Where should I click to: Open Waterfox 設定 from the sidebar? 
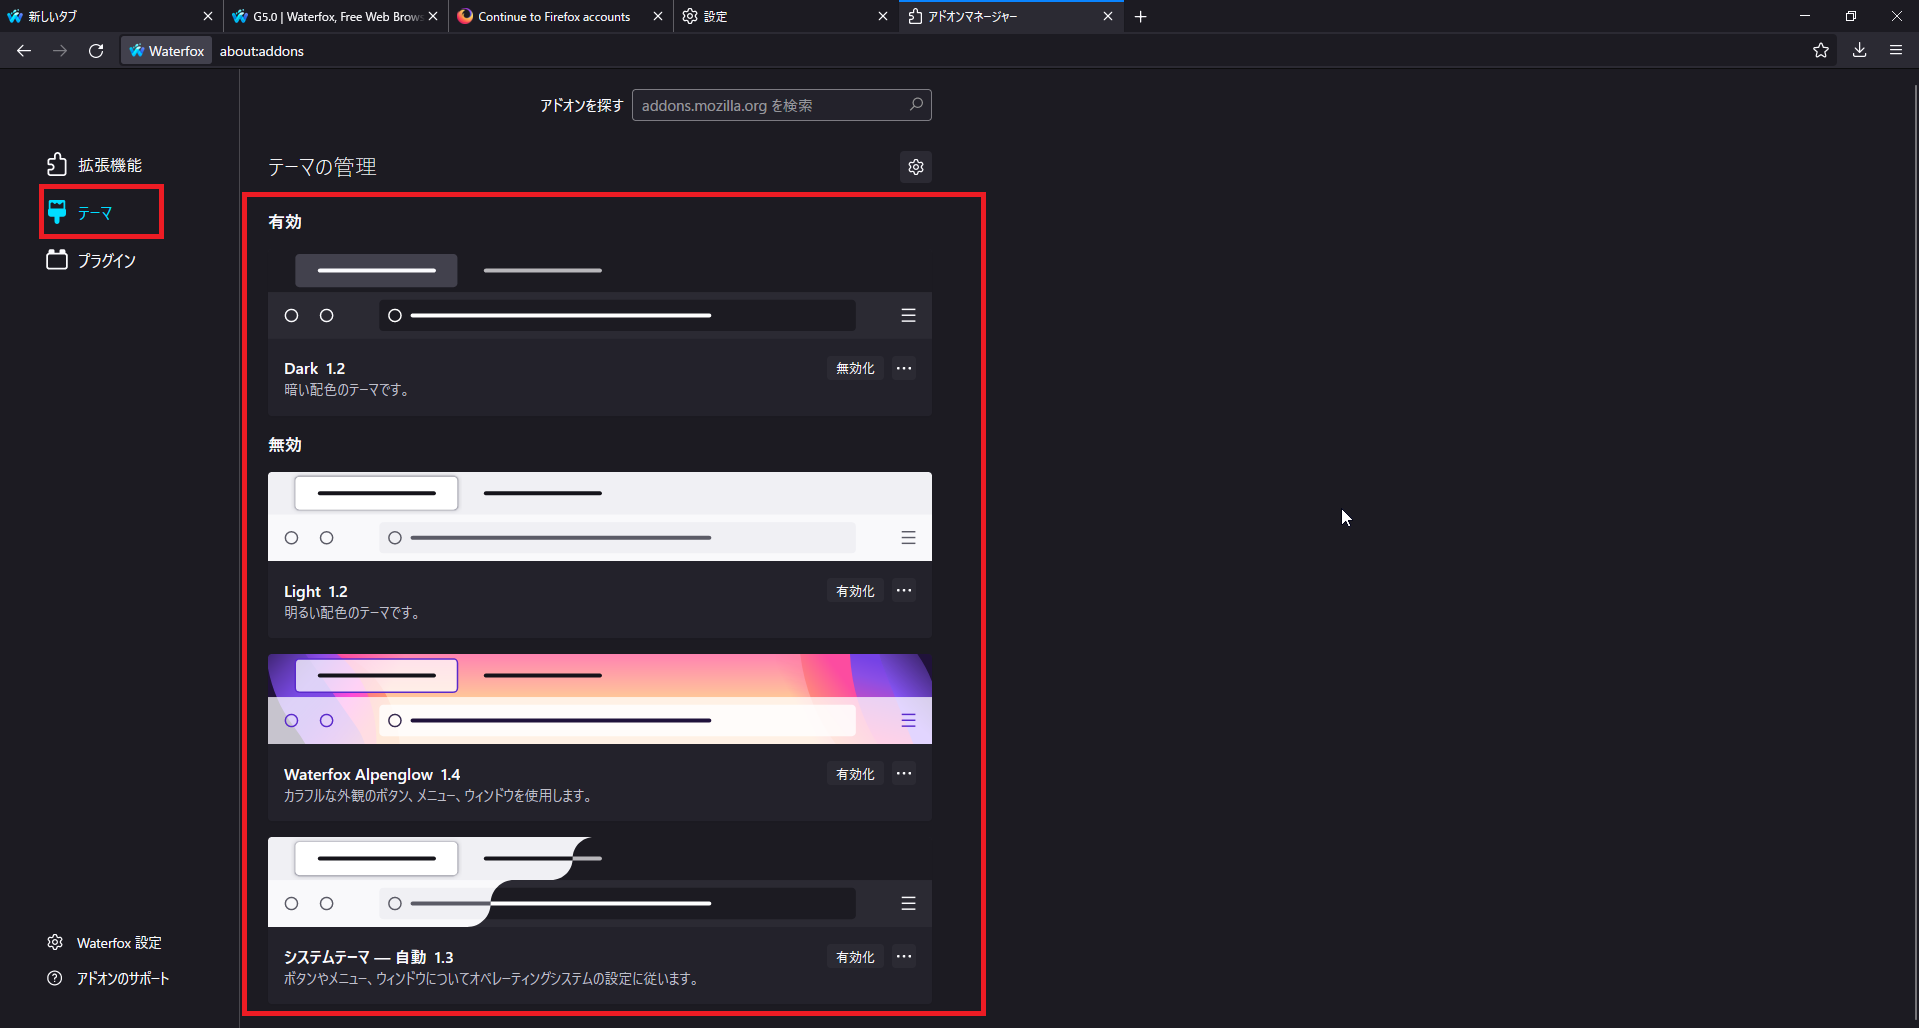[105, 943]
